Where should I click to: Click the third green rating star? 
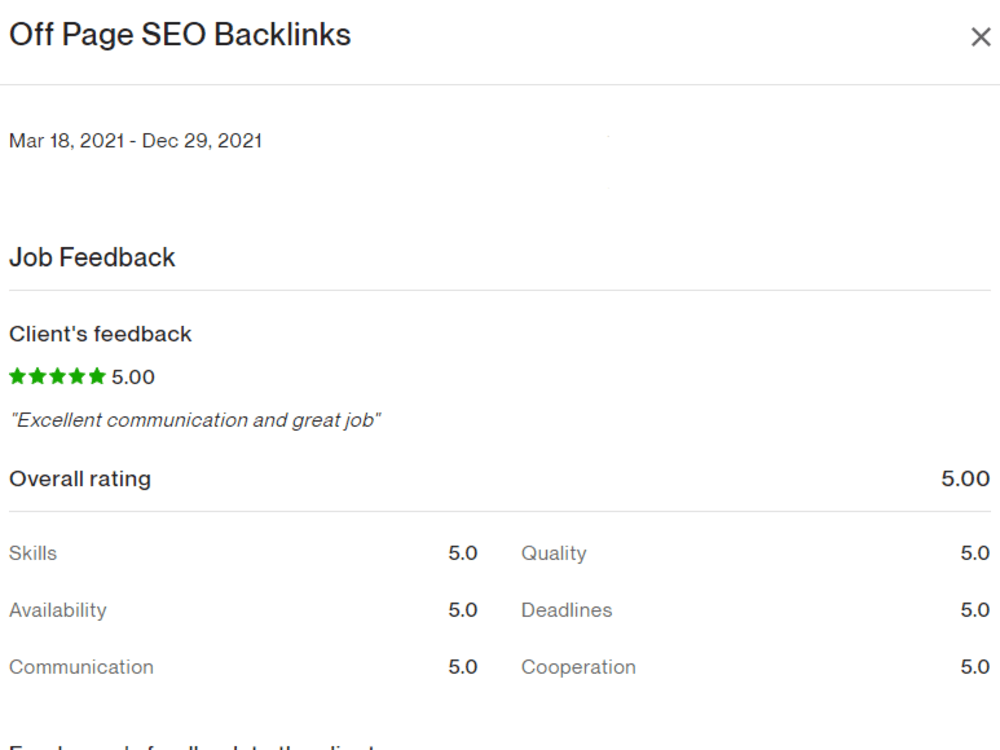(x=57, y=376)
